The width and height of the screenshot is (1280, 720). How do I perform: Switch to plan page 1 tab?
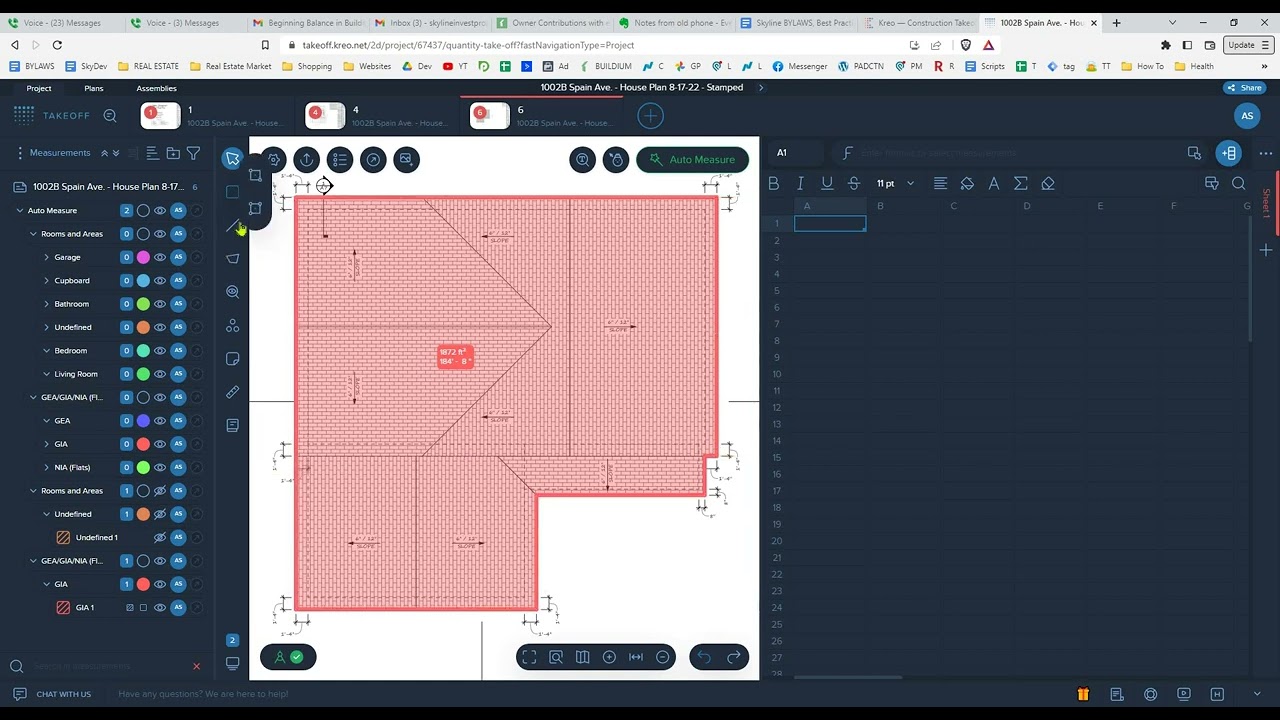click(x=214, y=116)
